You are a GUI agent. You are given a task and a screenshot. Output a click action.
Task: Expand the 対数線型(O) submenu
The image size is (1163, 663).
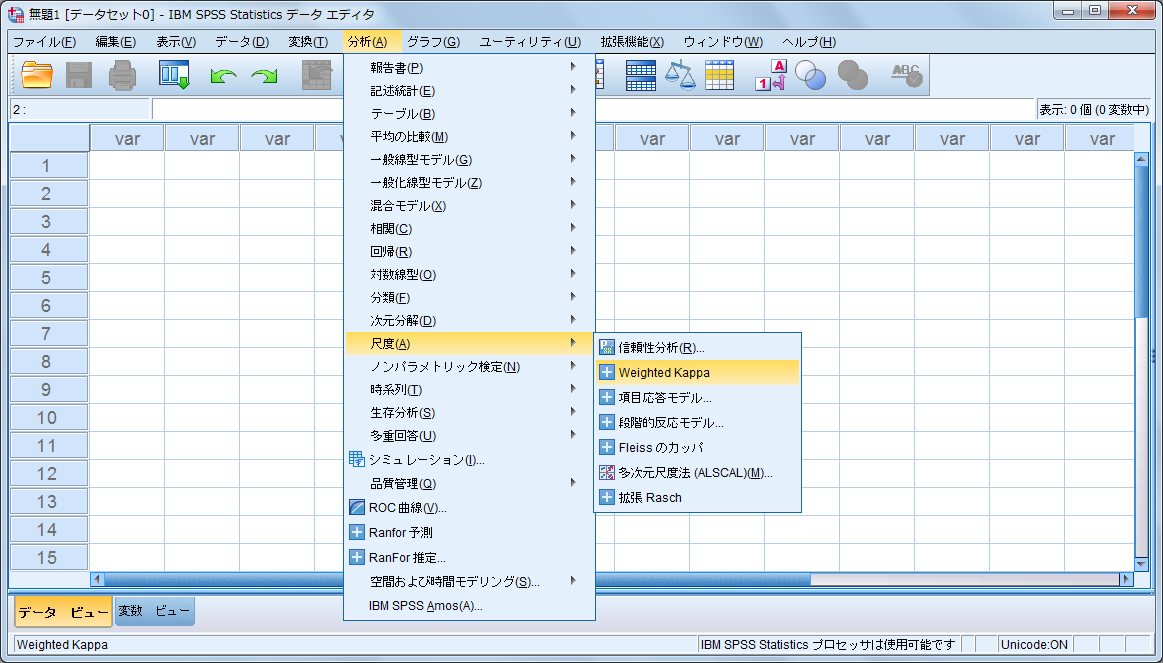click(x=470, y=274)
